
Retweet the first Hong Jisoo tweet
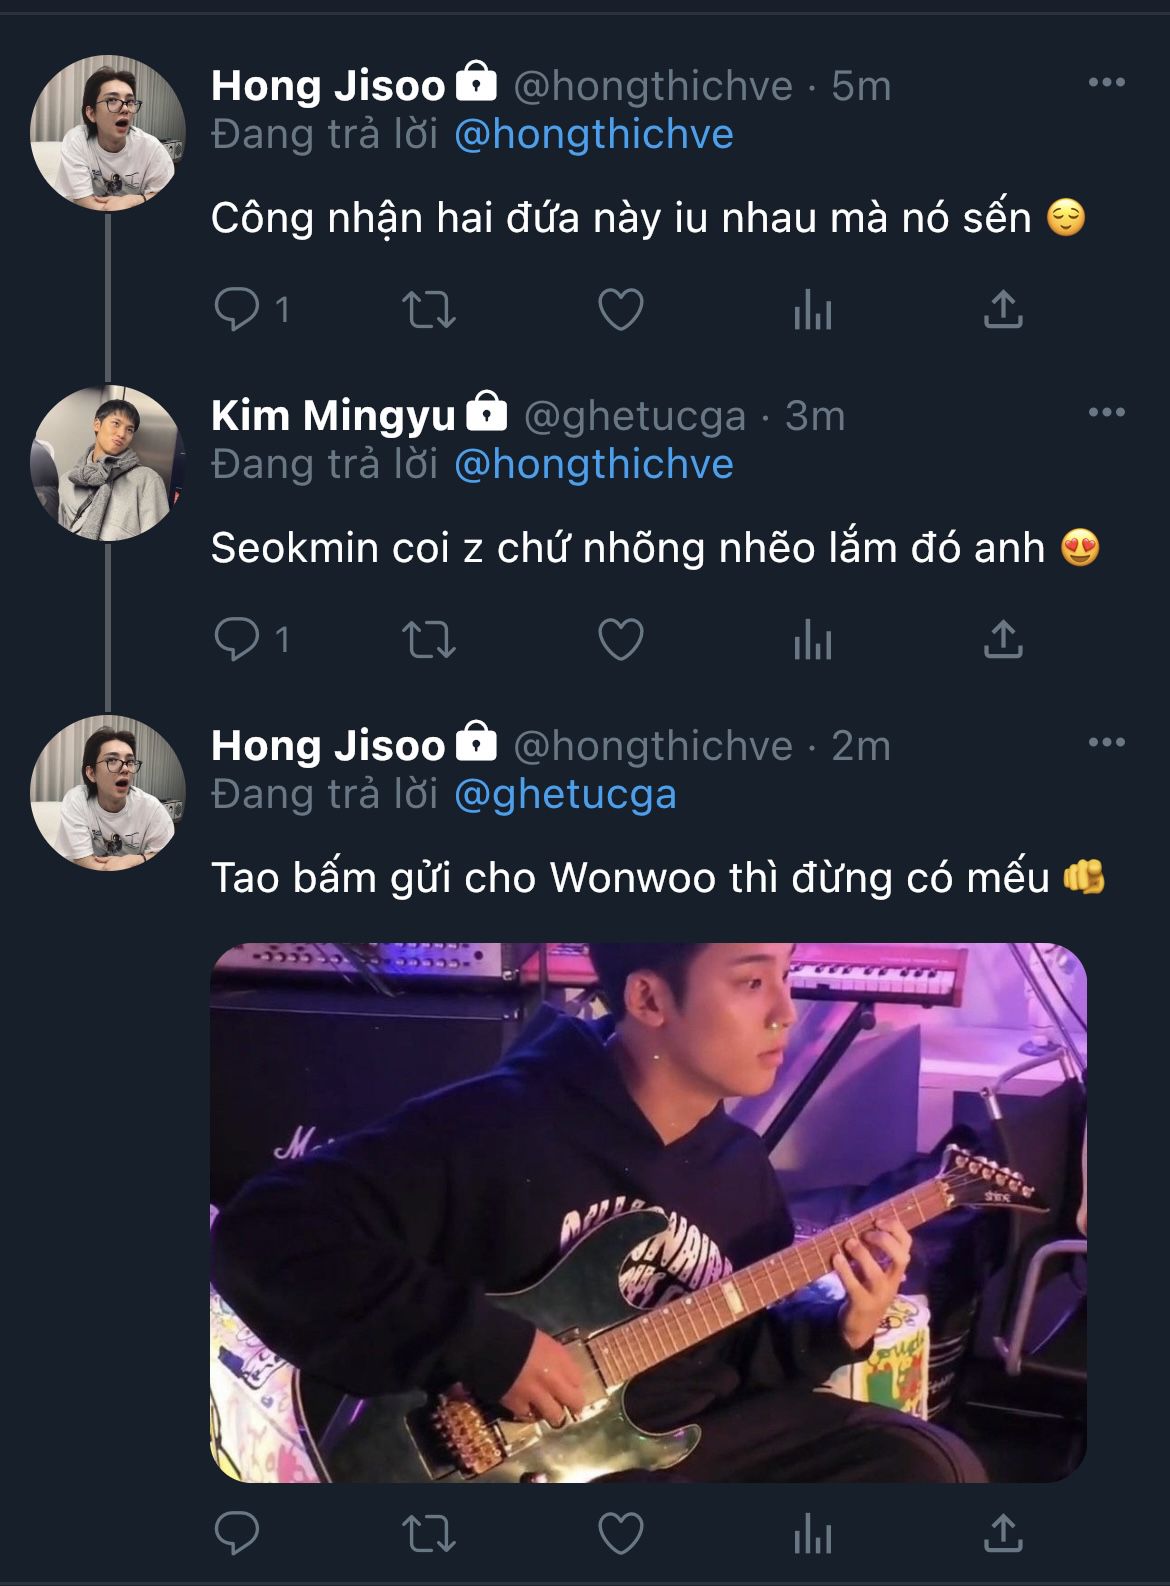pos(428,309)
